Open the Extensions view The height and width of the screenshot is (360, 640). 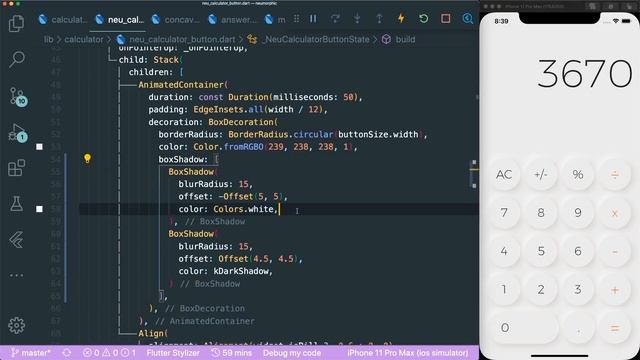16,168
